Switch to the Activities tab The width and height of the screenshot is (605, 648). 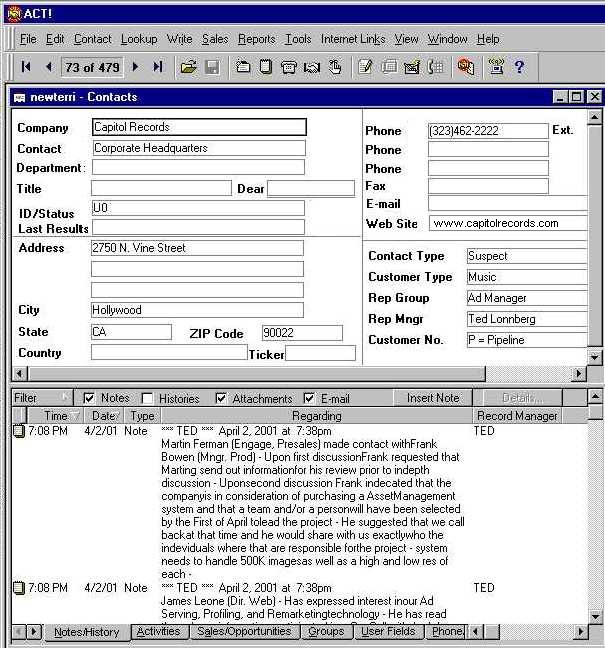pyautogui.click(x=158, y=631)
